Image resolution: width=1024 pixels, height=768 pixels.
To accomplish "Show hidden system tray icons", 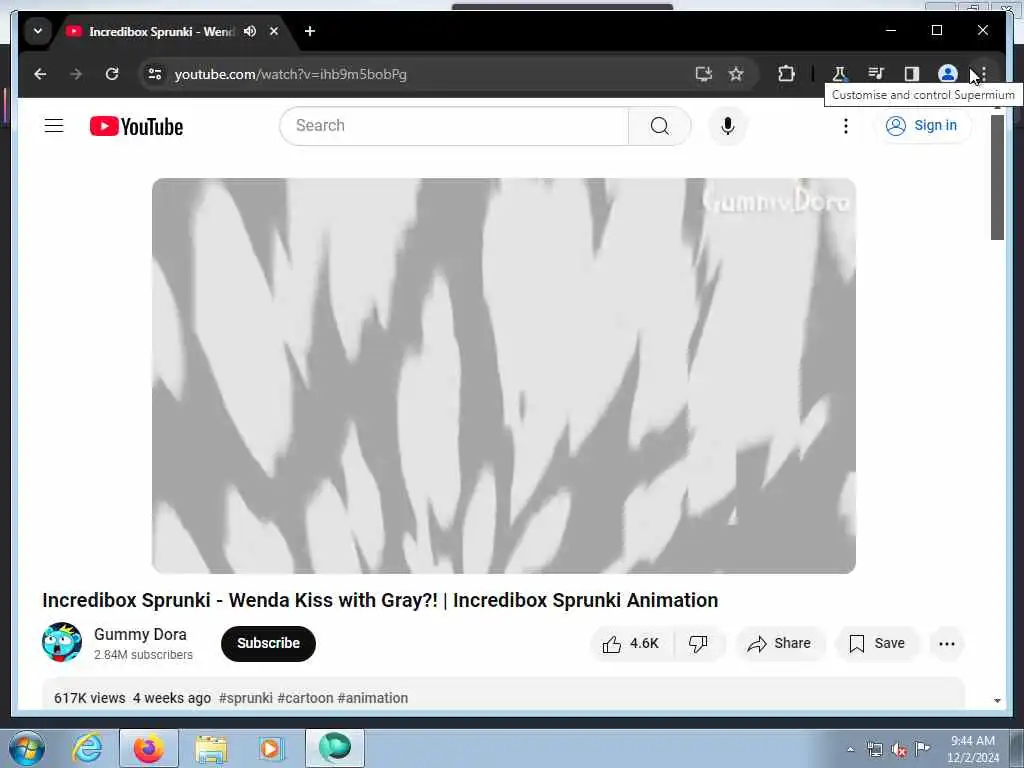I will [850, 749].
